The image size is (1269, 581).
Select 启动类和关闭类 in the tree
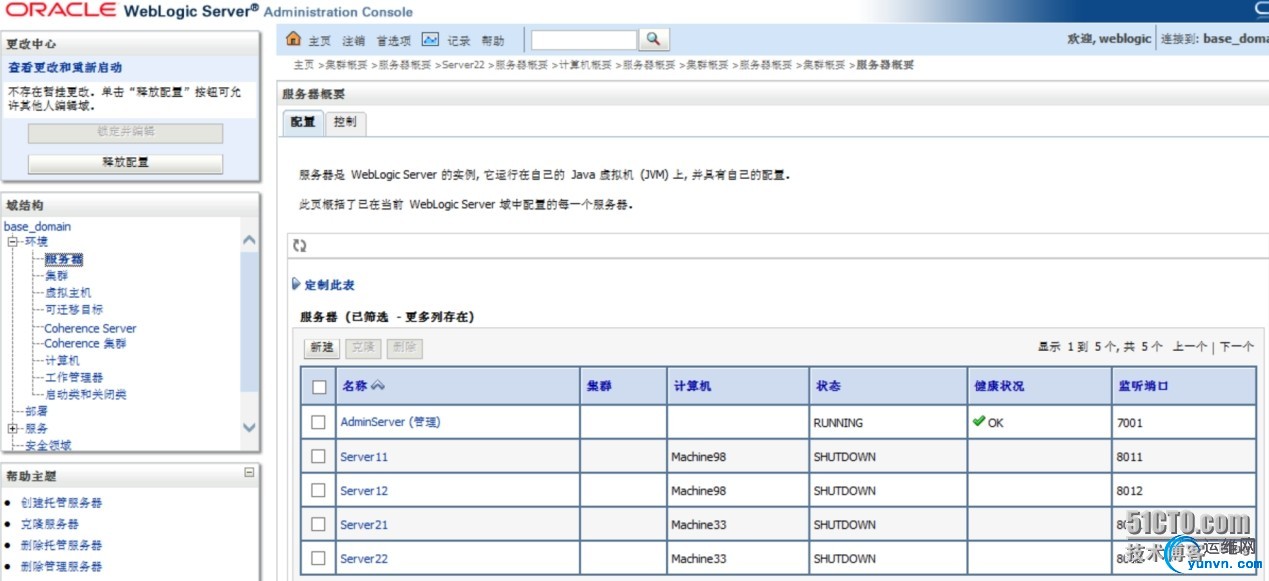tap(85, 394)
